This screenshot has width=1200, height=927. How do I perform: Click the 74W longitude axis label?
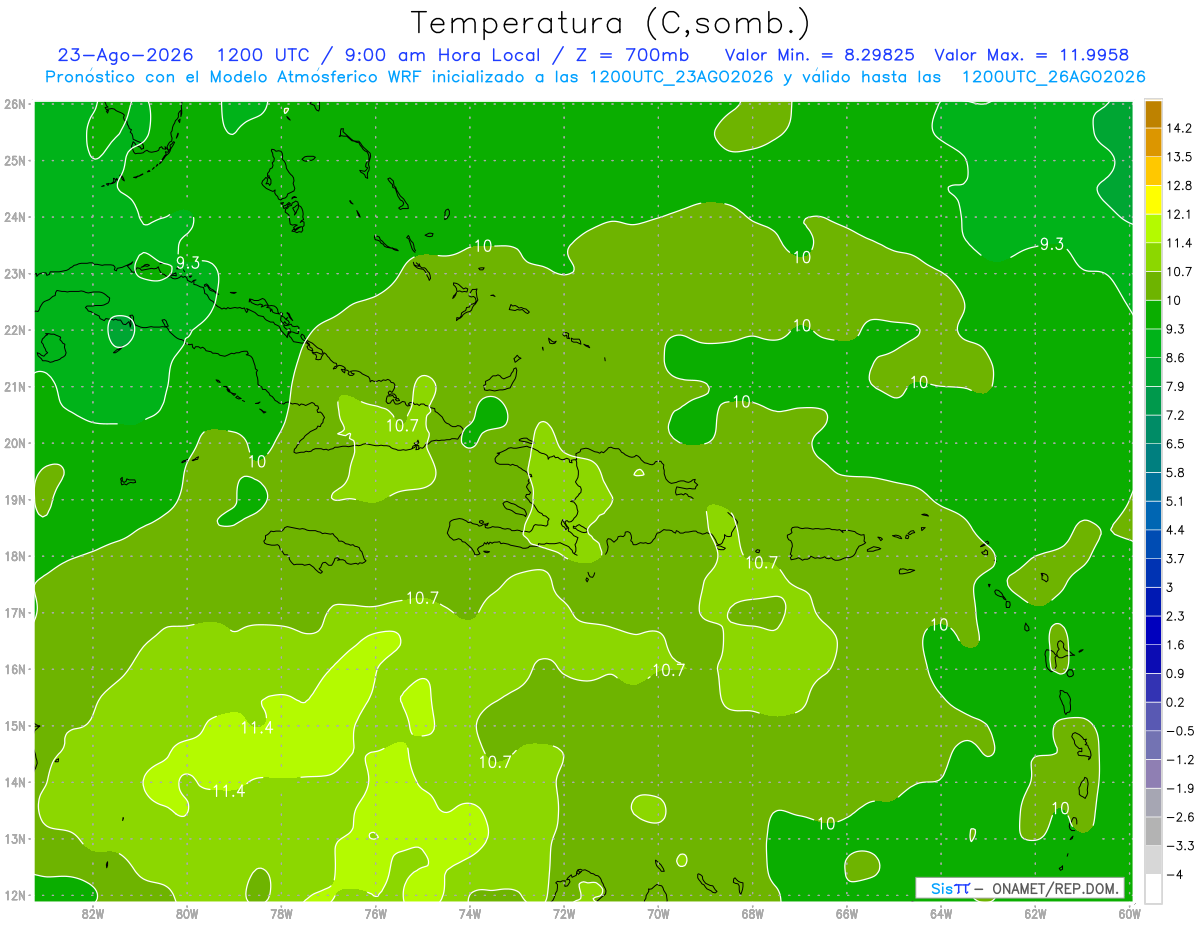469,913
